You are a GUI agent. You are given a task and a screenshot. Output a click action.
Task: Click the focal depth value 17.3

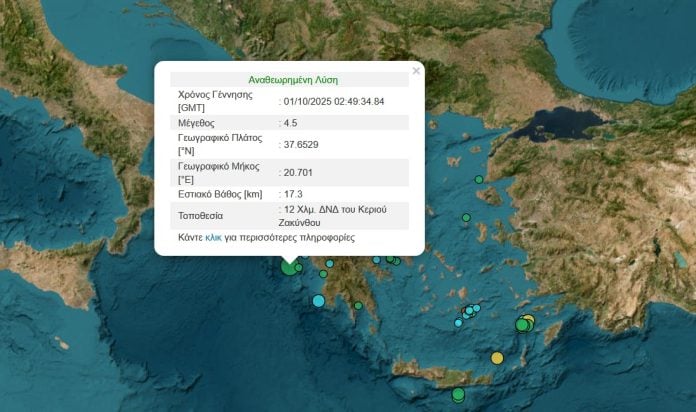click(293, 194)
